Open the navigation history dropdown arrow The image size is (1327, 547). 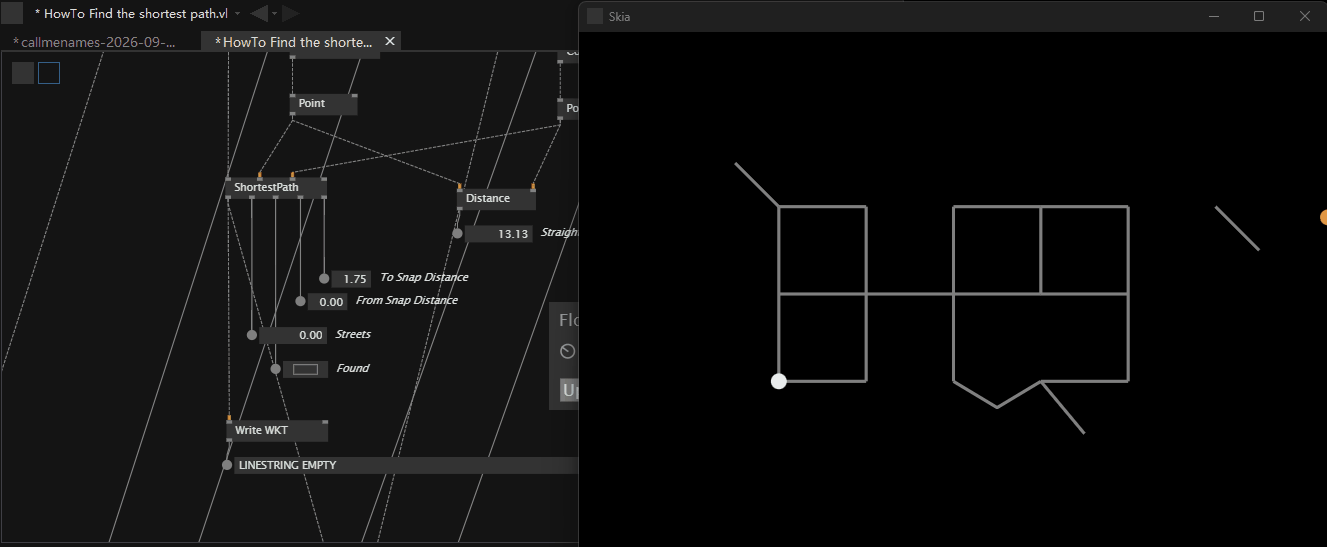[275, 14]
